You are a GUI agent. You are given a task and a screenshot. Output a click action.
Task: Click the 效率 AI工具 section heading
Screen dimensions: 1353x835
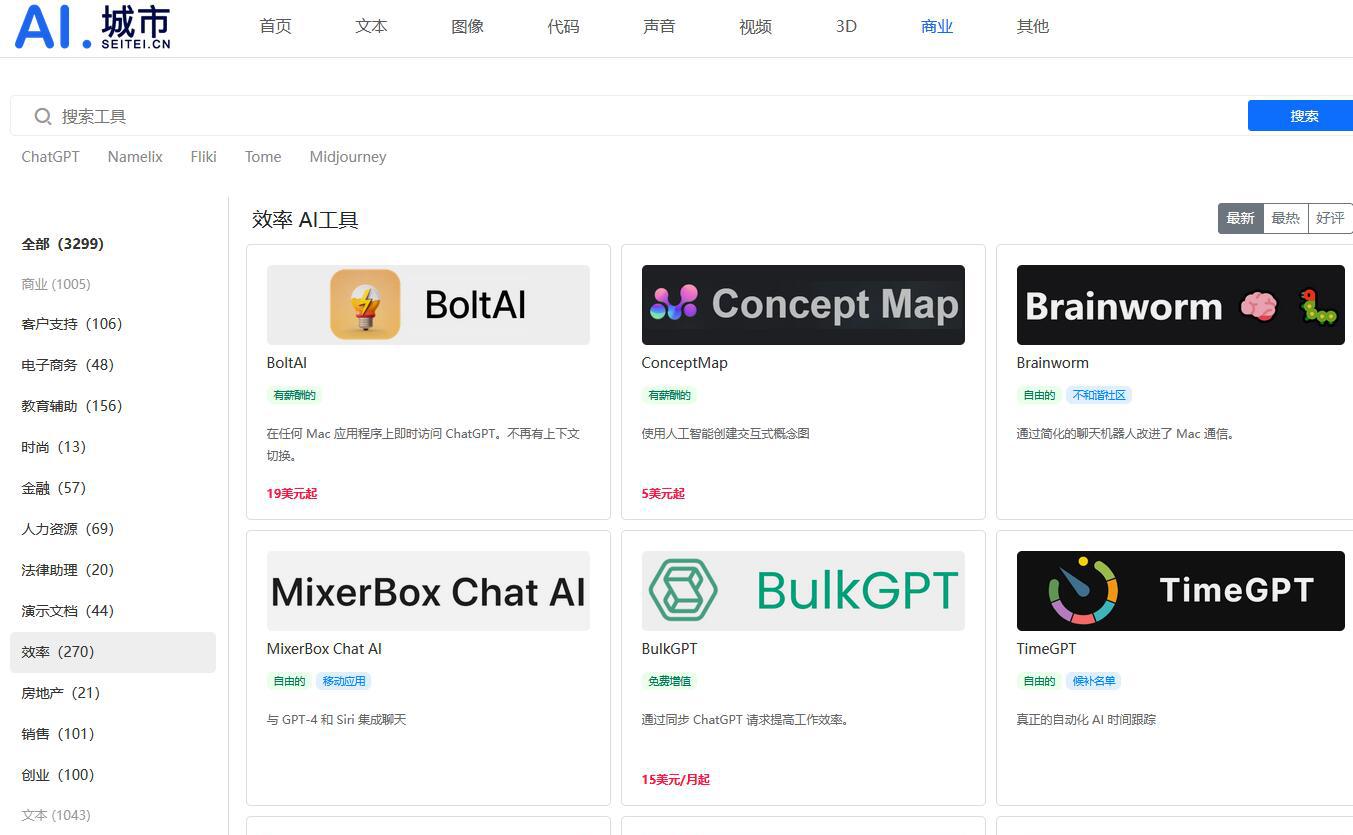(305, 220)
